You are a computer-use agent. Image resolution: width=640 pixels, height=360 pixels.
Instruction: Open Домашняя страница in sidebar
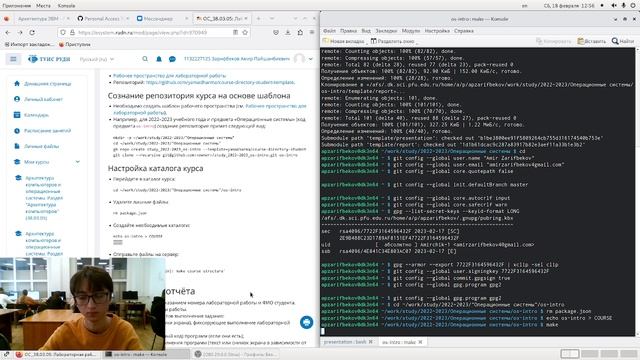coord(47,84)
